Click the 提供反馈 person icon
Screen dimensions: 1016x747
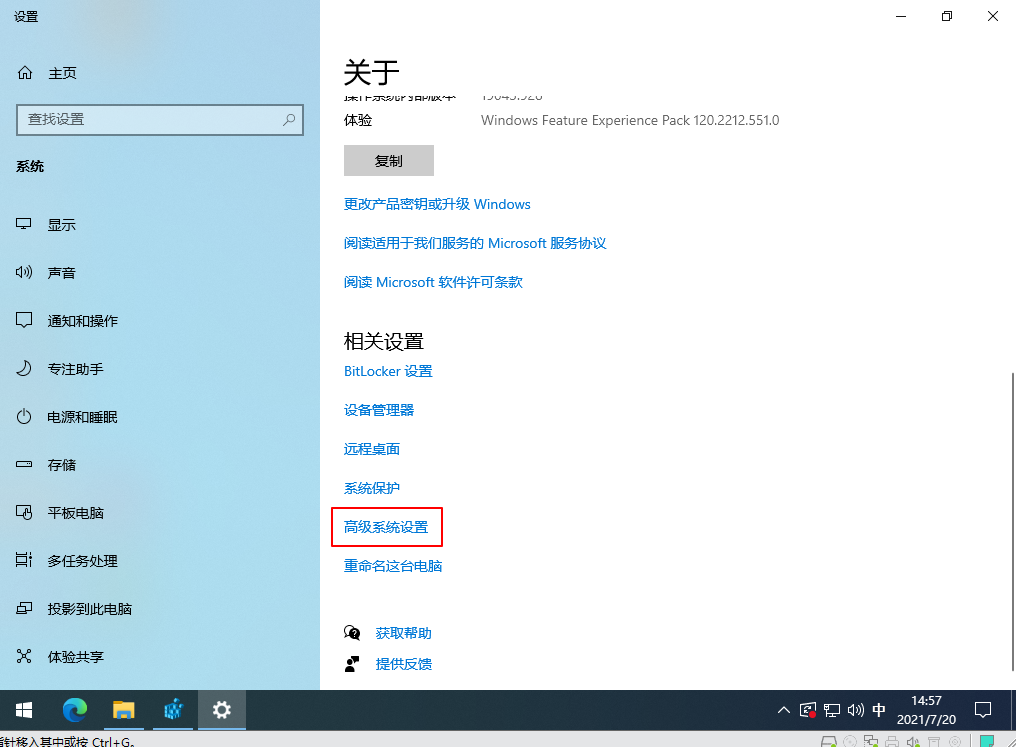click(352, 663)
